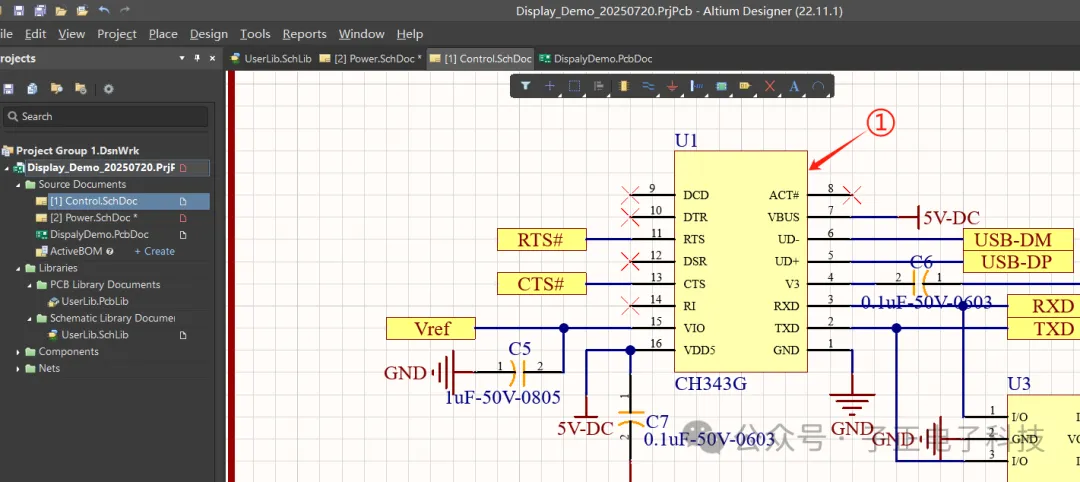This screenshot has width=1080, height=482.
Task: Switch to [2] Power.SchDoc tab
Action: [371, 59]
